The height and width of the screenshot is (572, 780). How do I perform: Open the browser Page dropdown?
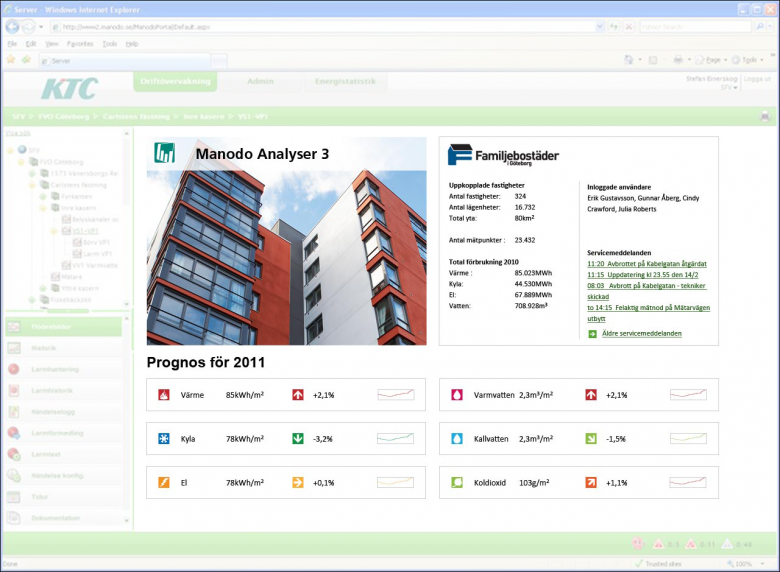[x=712, y=60]
